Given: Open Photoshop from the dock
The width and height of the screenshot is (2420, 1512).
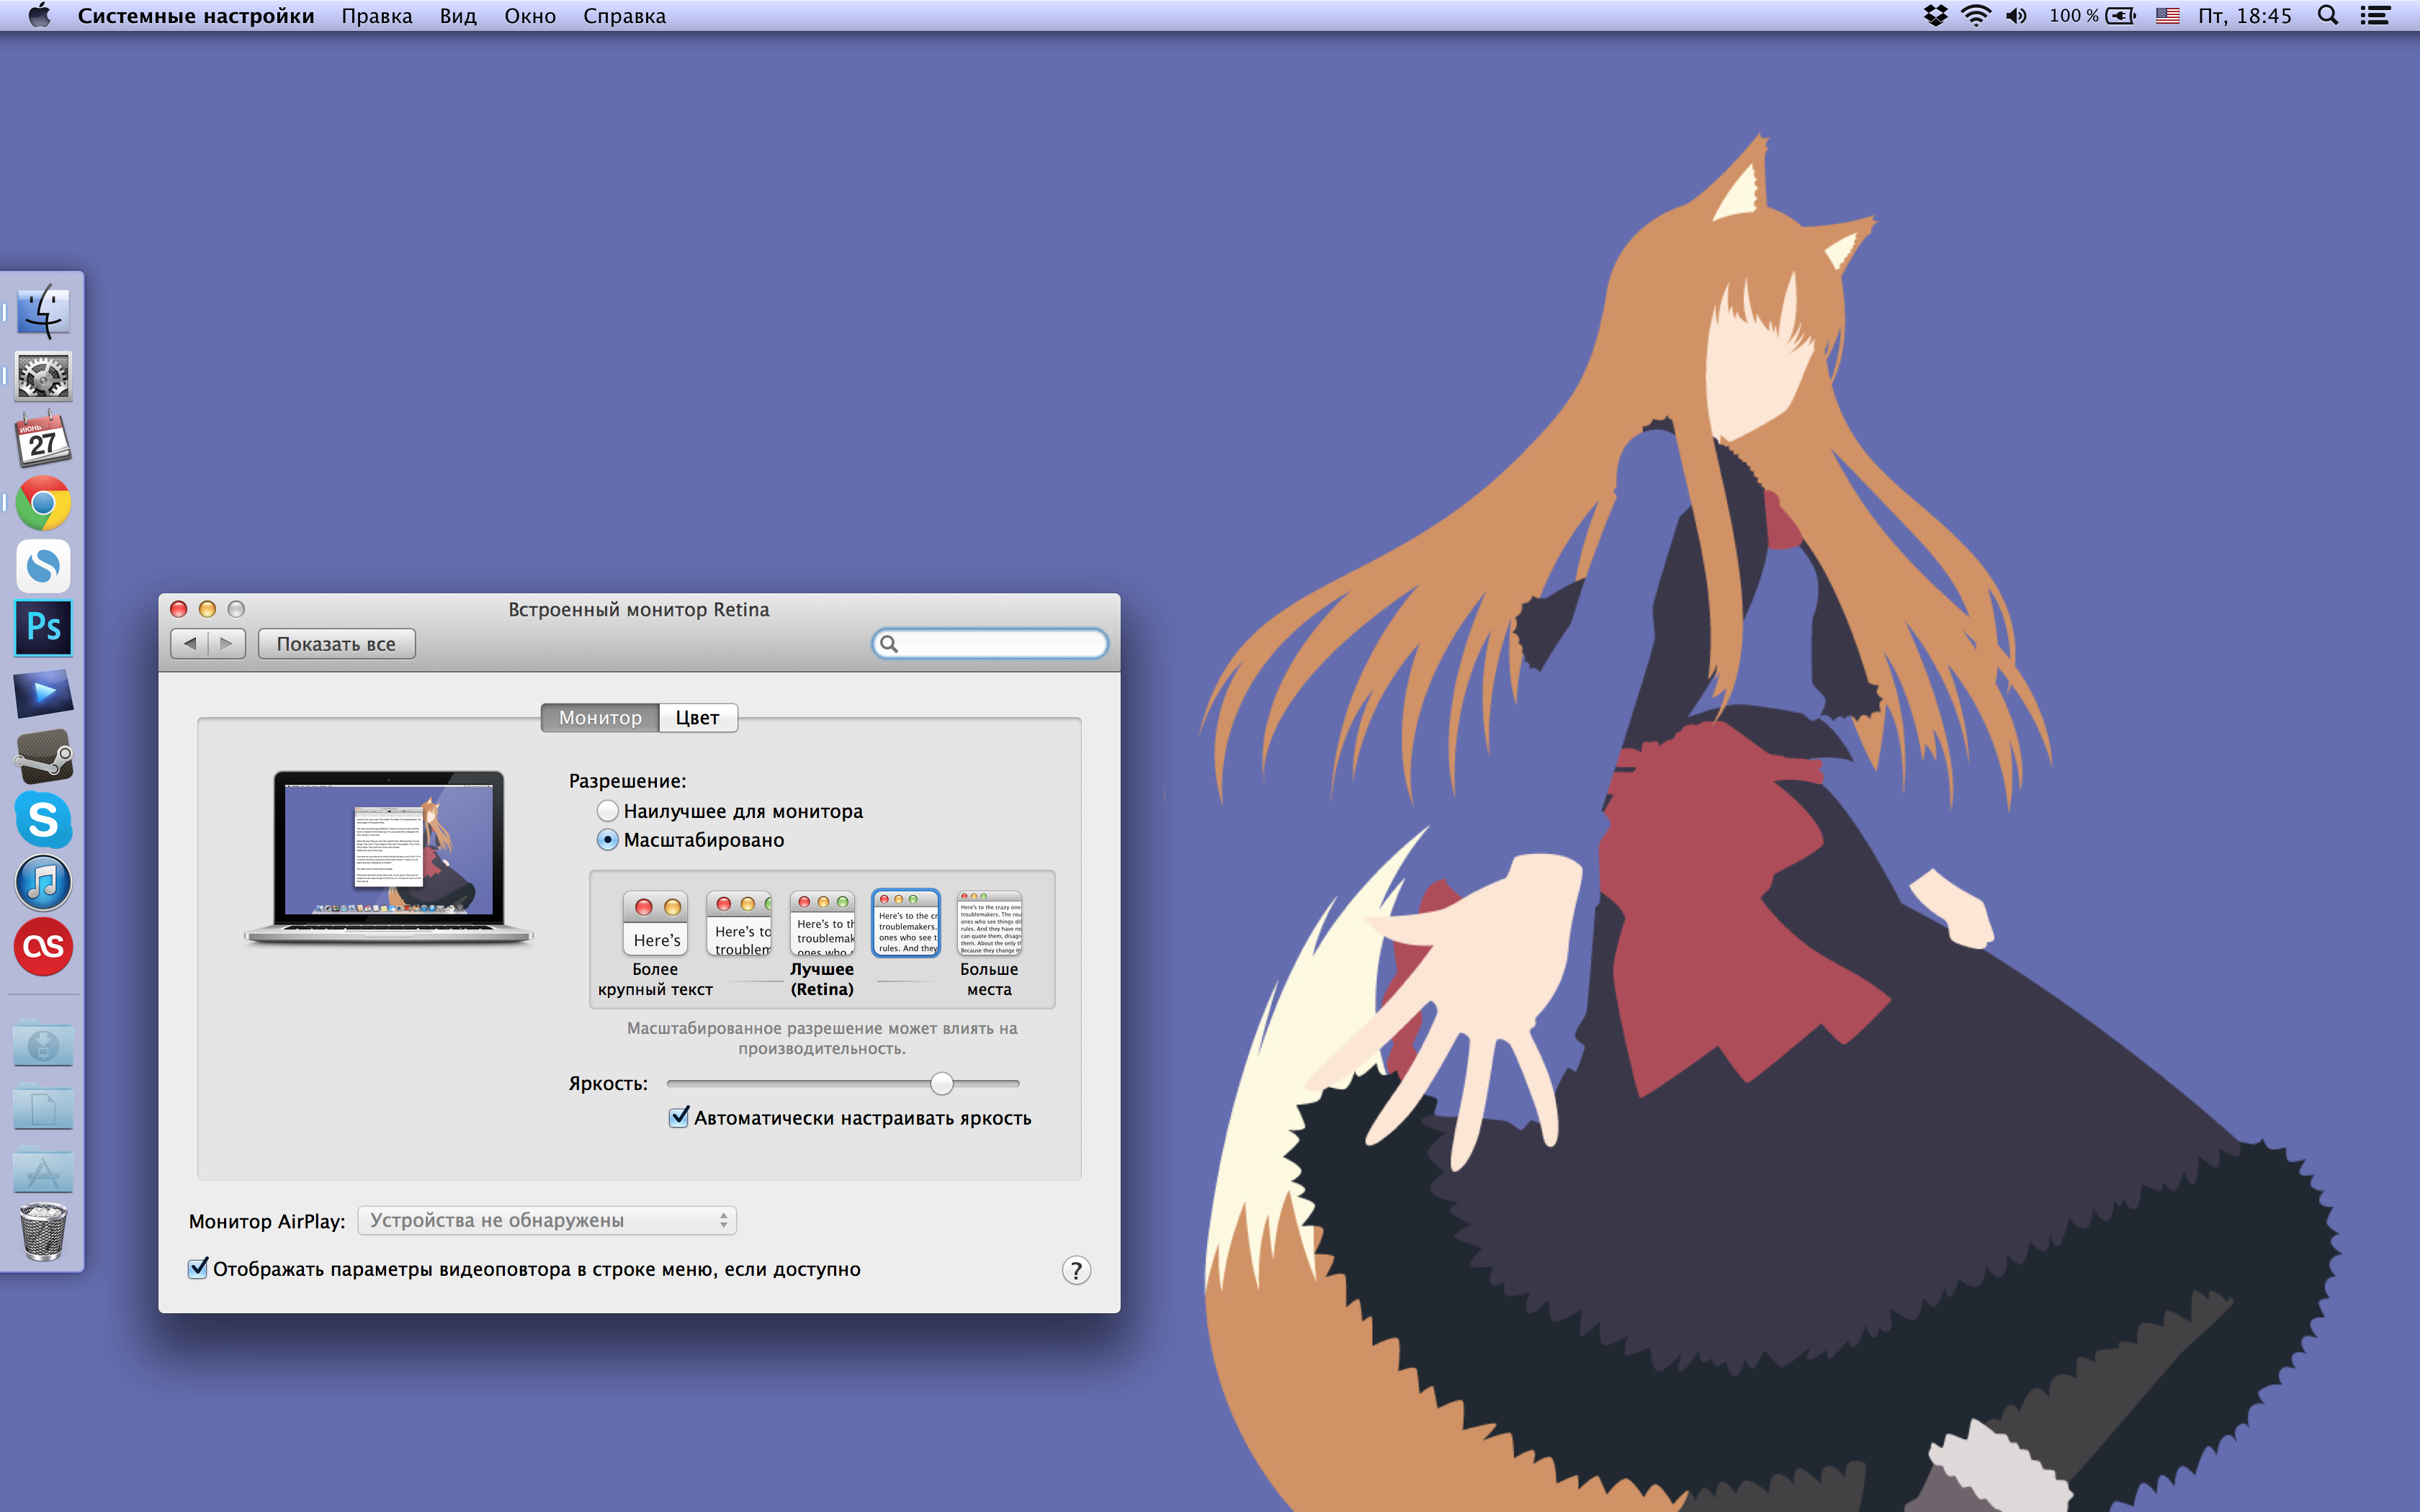Looking at the screenshot, I should [43, 628].
